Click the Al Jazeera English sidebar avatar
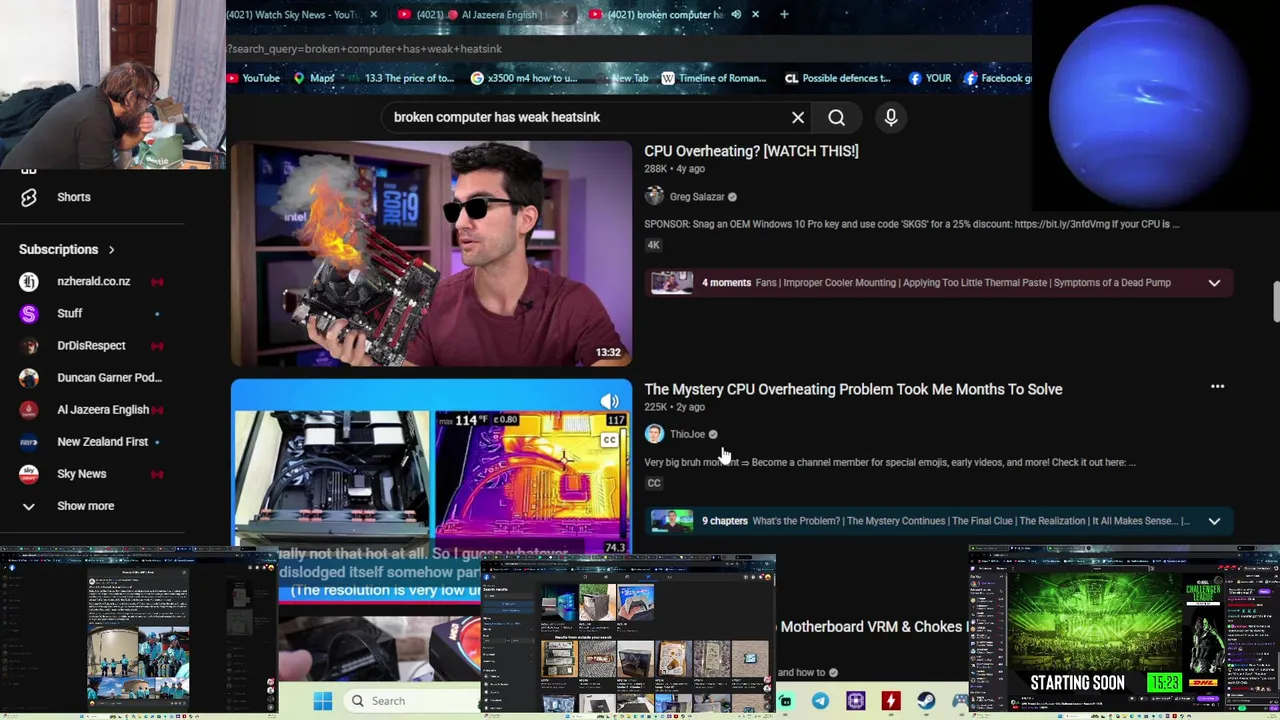Screen dimensions: 1280x720 pos(29,409)
